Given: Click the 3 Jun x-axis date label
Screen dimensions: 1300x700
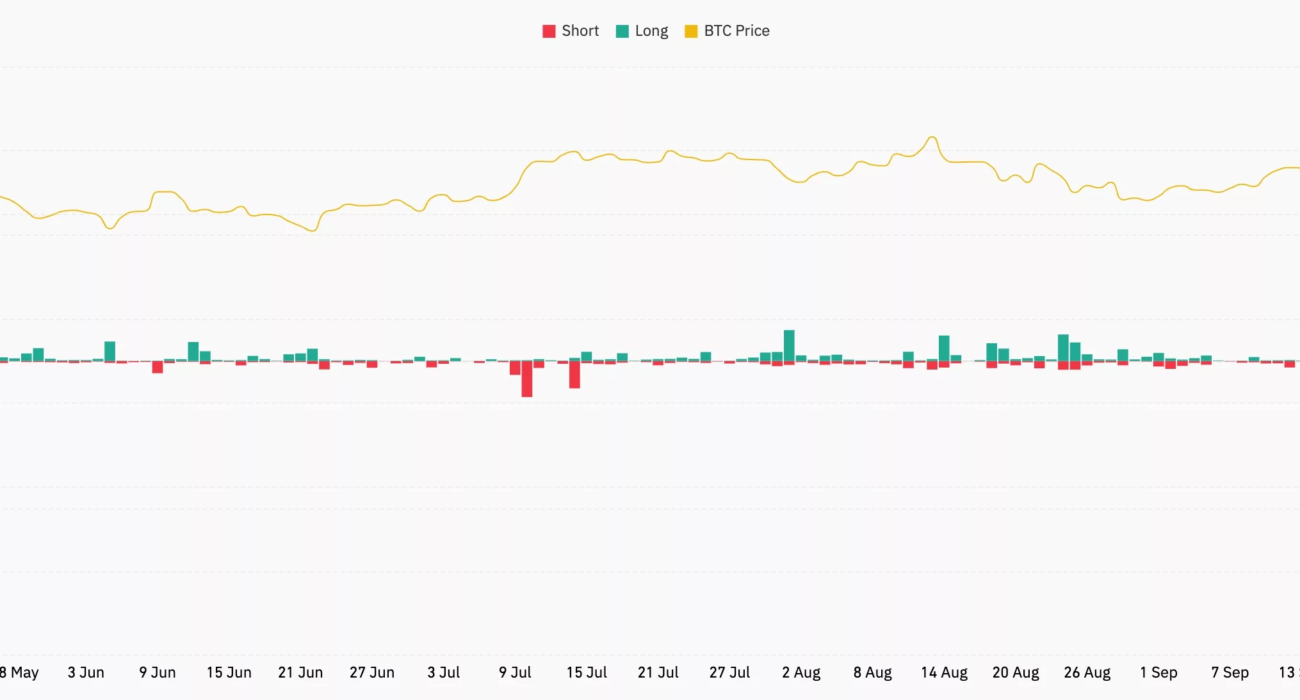Looking at the screenshot, I should click(x=86, y=673).
